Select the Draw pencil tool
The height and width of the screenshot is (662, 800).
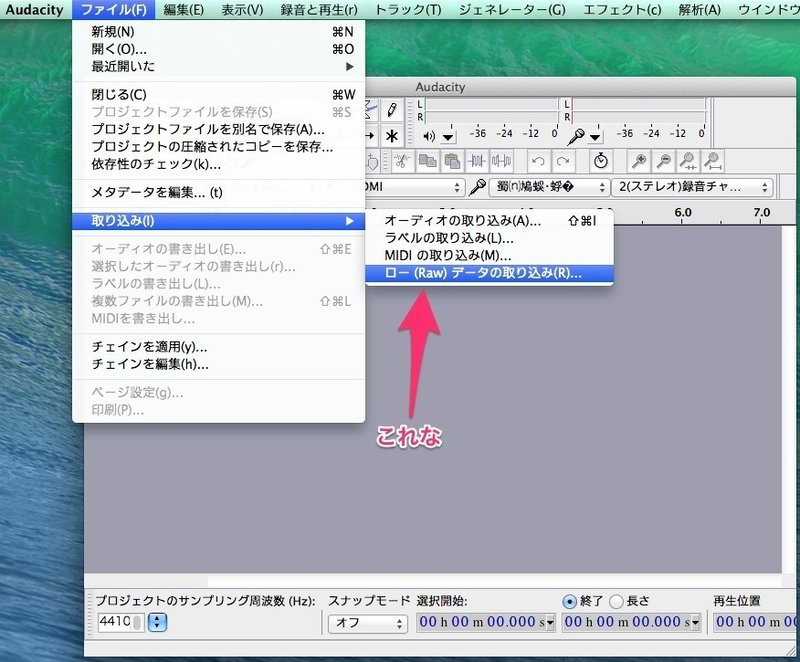click(x=392, y=109)
